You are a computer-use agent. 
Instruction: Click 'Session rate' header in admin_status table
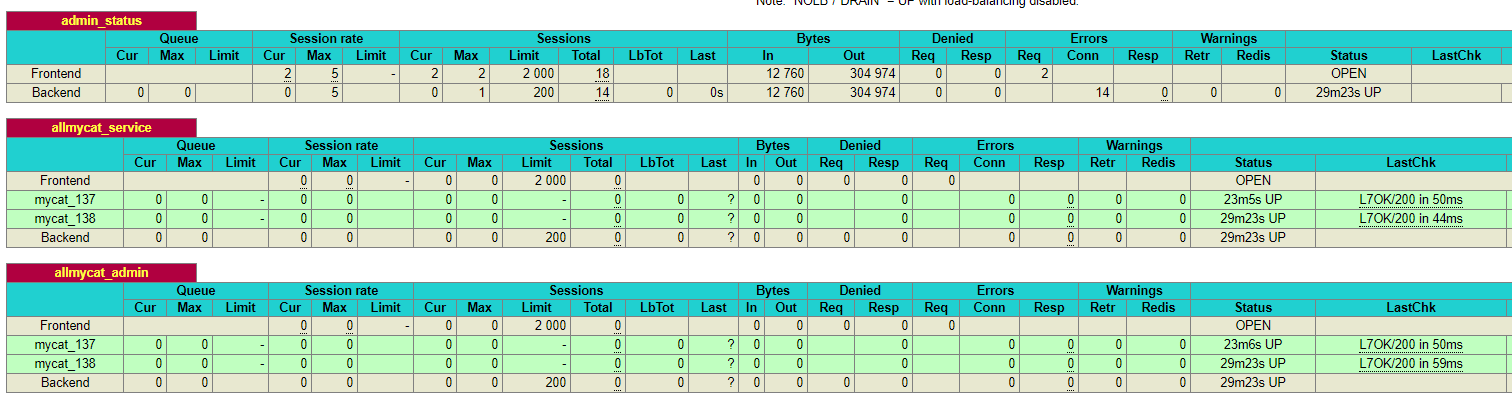tap(326, 39)
